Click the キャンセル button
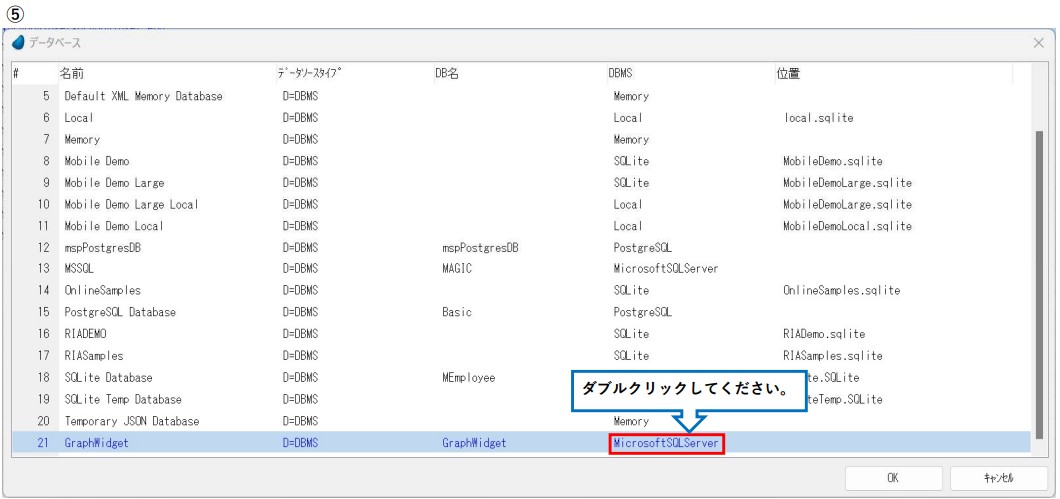The width and height of the screenshot is (1060, 499). pyautogui.click(x=996, y=478)
